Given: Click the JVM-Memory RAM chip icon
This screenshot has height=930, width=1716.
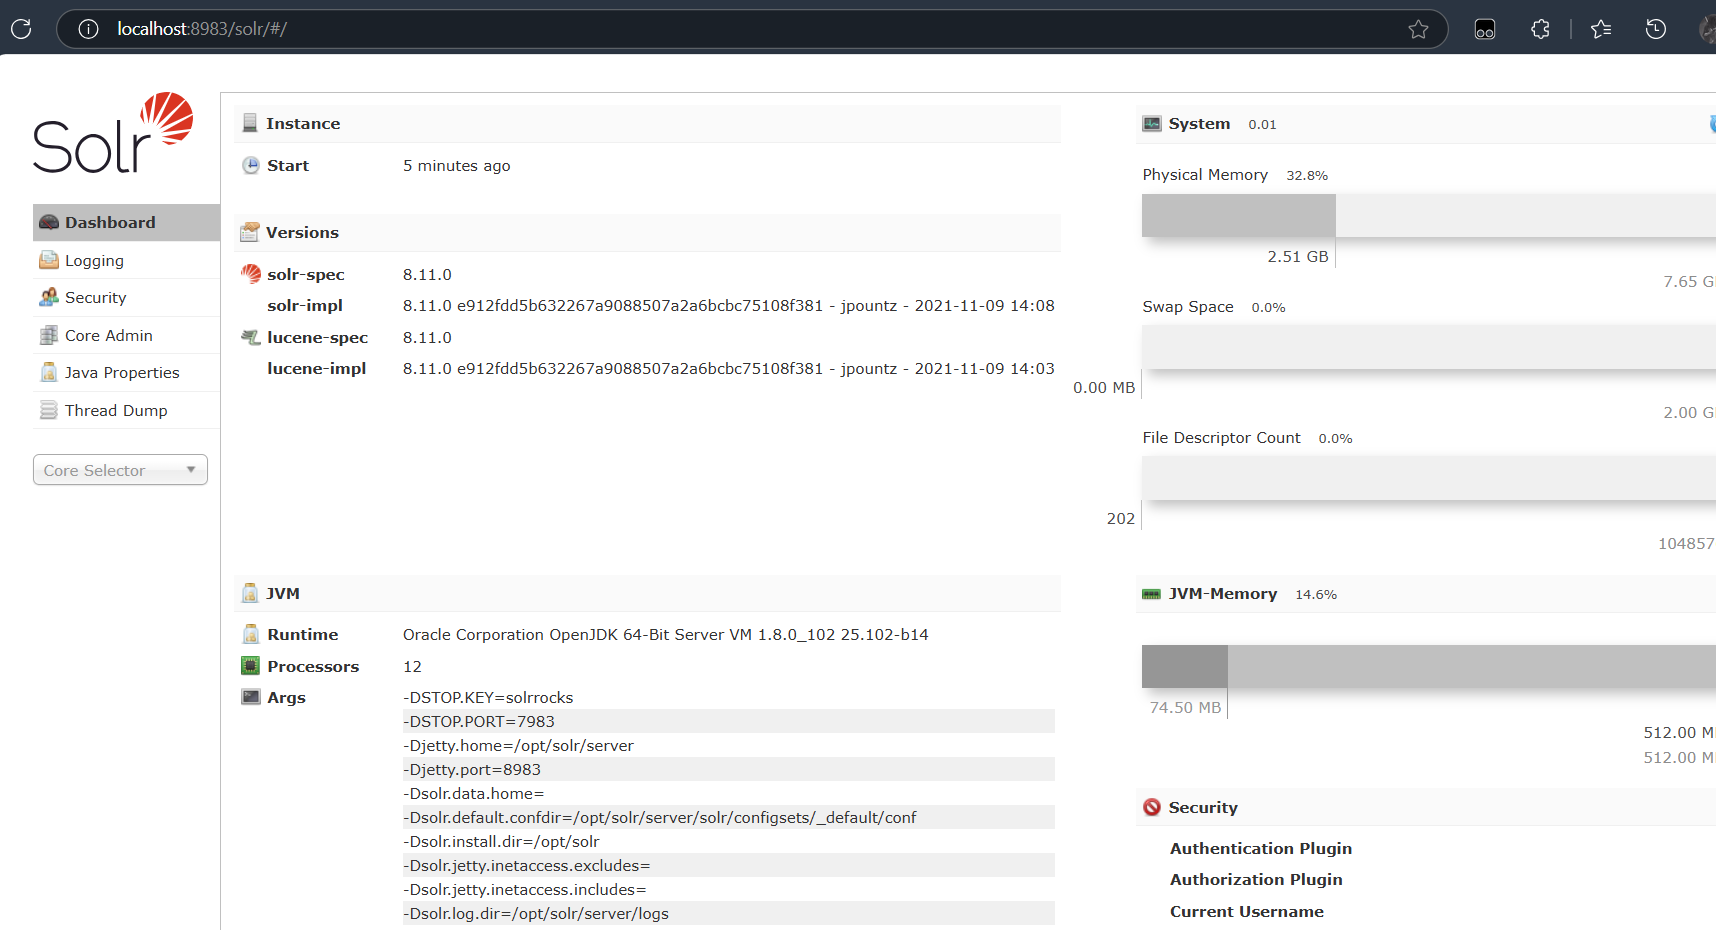Looking at the screenshot, I should [1152, 594].
